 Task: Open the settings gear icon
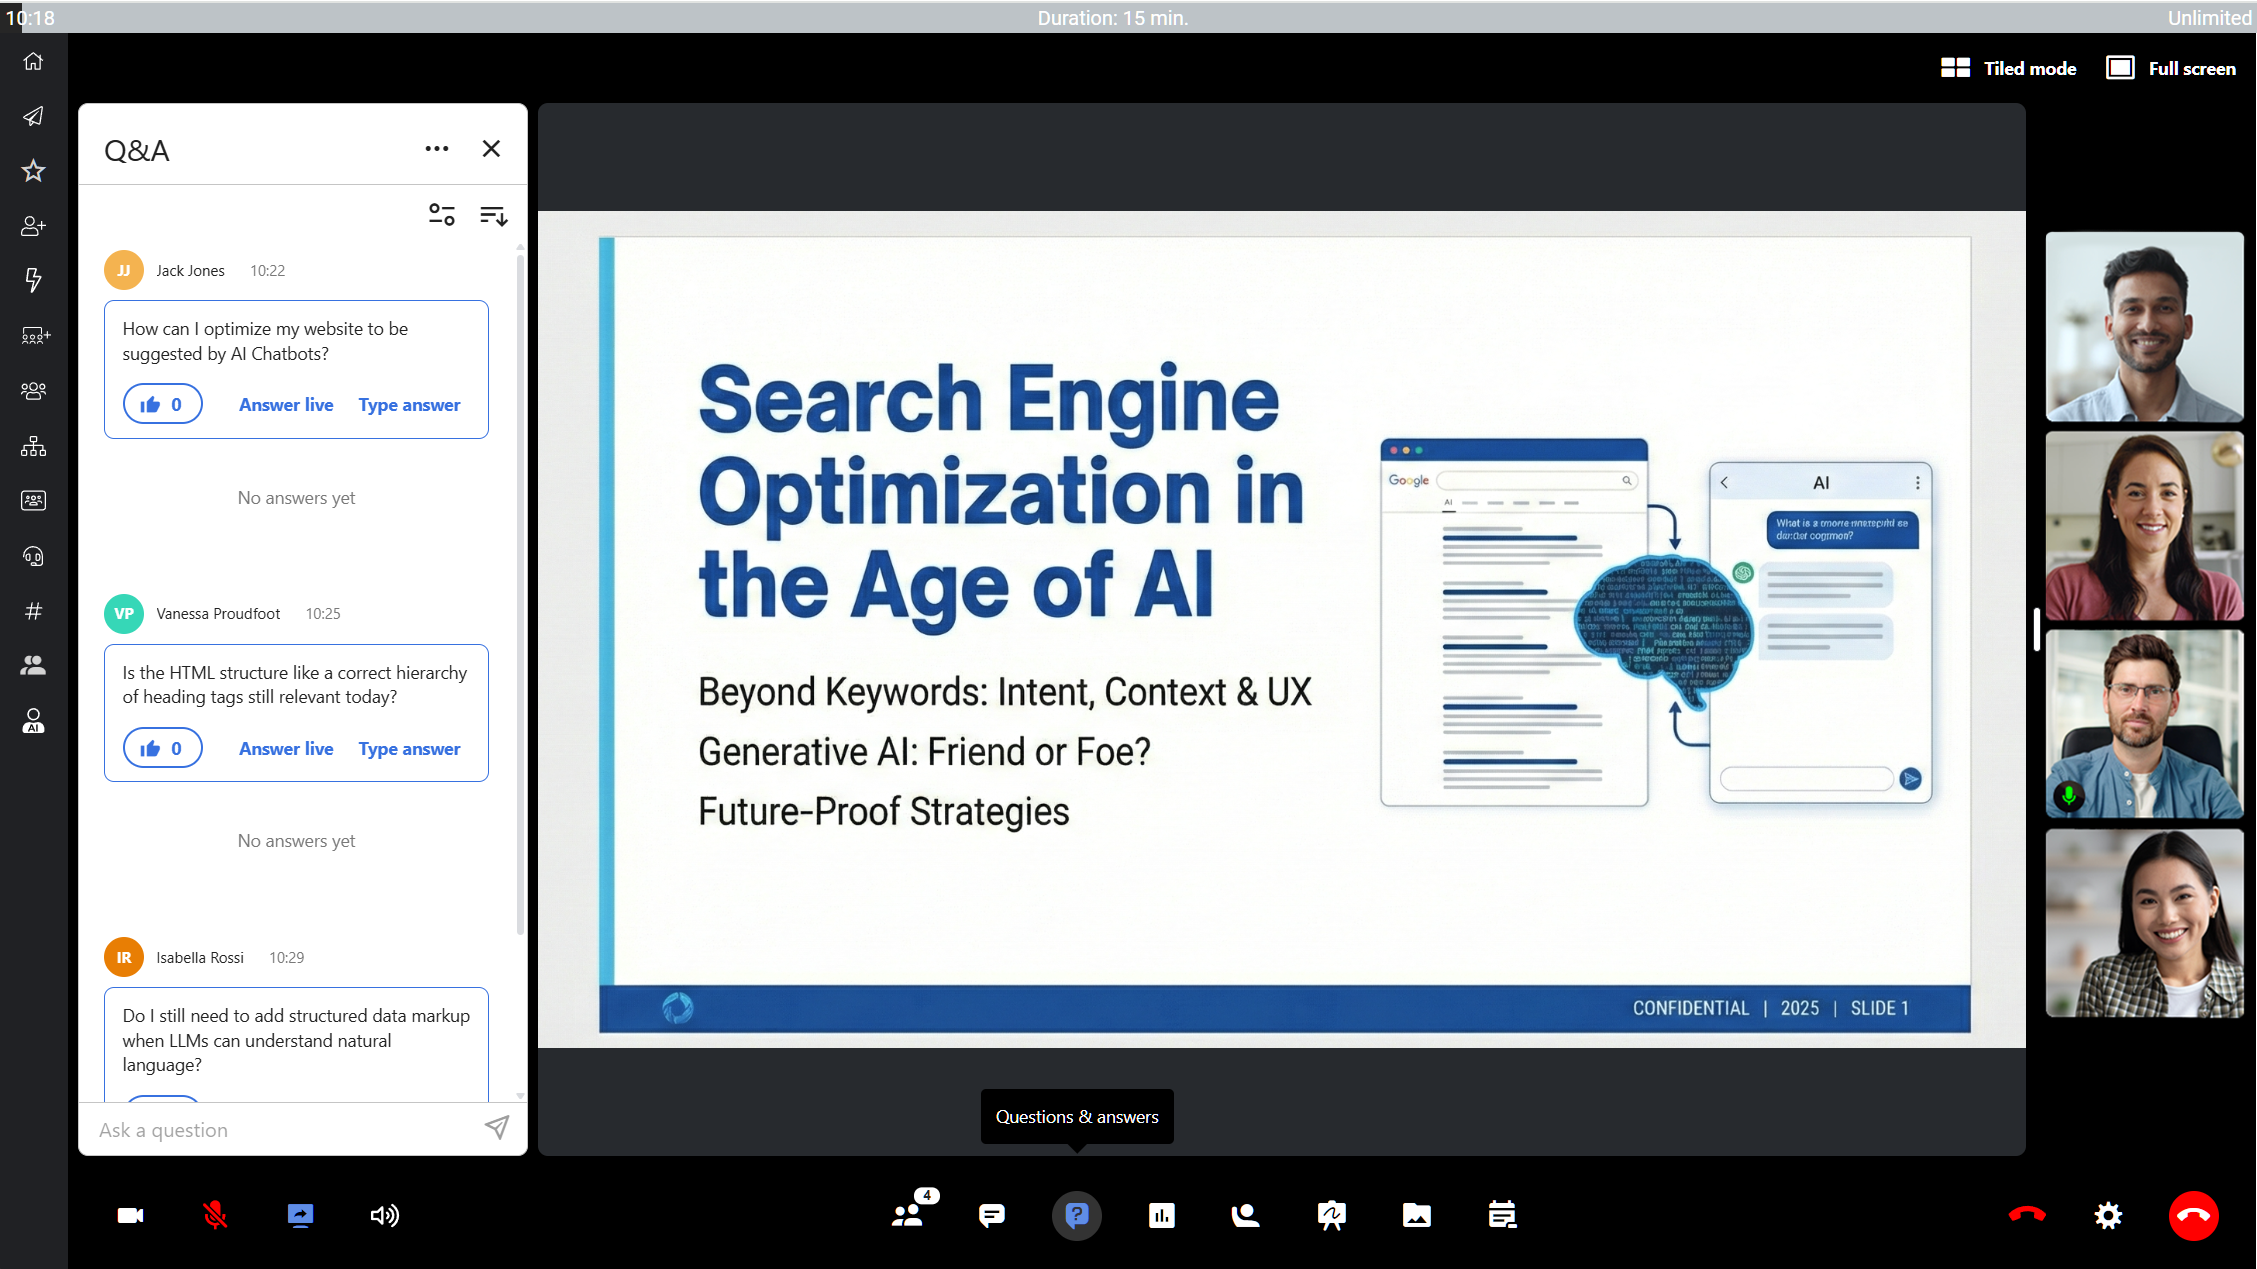pos(2108,1215)
